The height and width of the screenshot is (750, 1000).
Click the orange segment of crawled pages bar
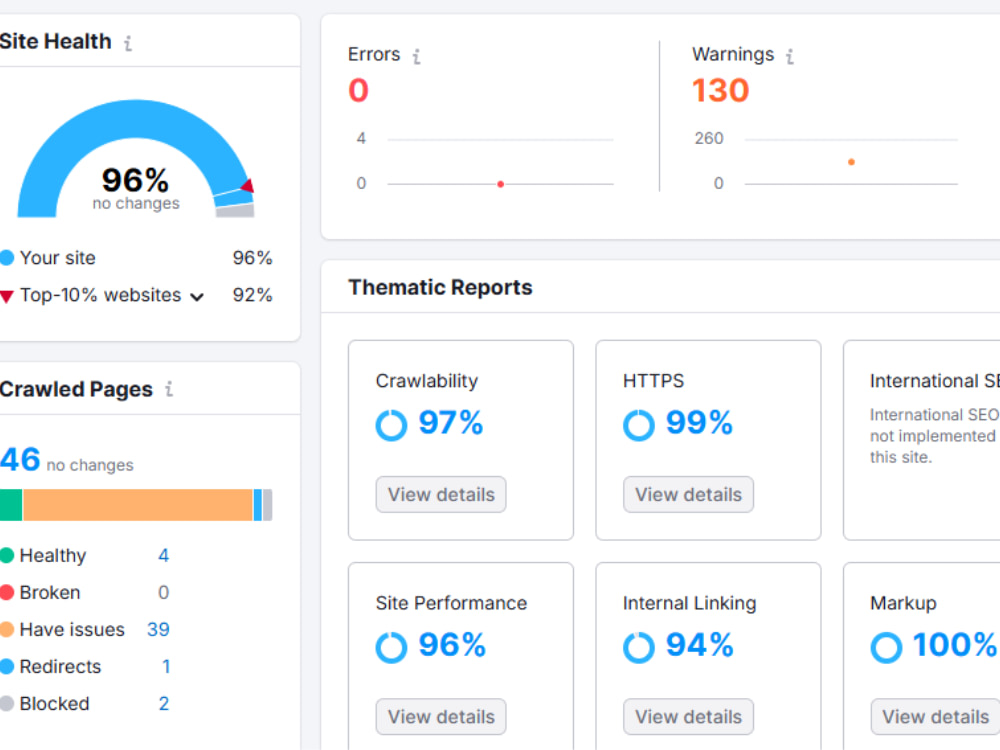pos(138,505)
